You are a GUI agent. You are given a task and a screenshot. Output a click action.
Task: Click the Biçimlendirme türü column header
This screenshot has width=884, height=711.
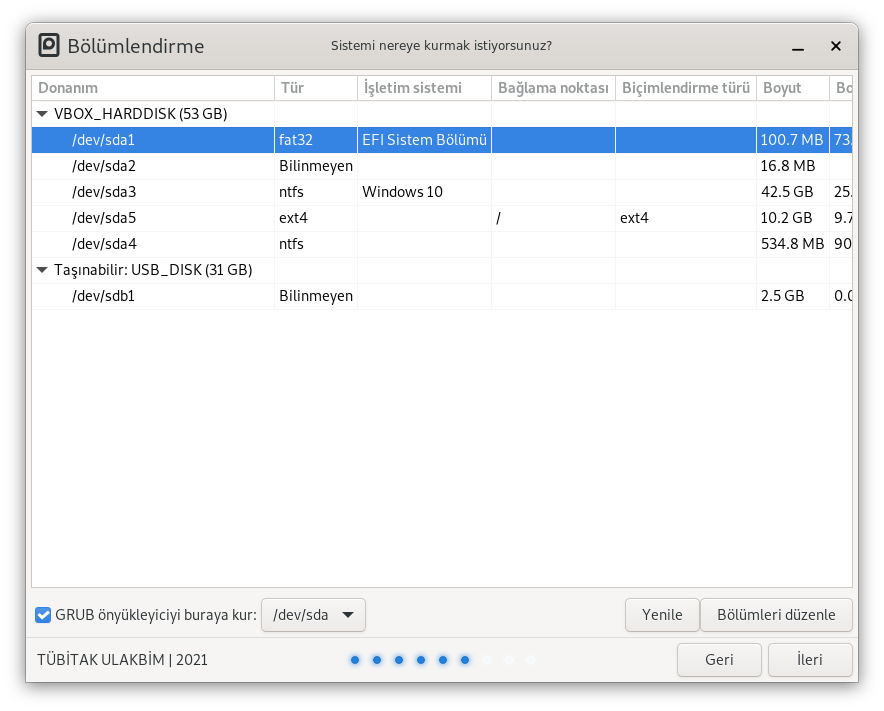(686, 88)
